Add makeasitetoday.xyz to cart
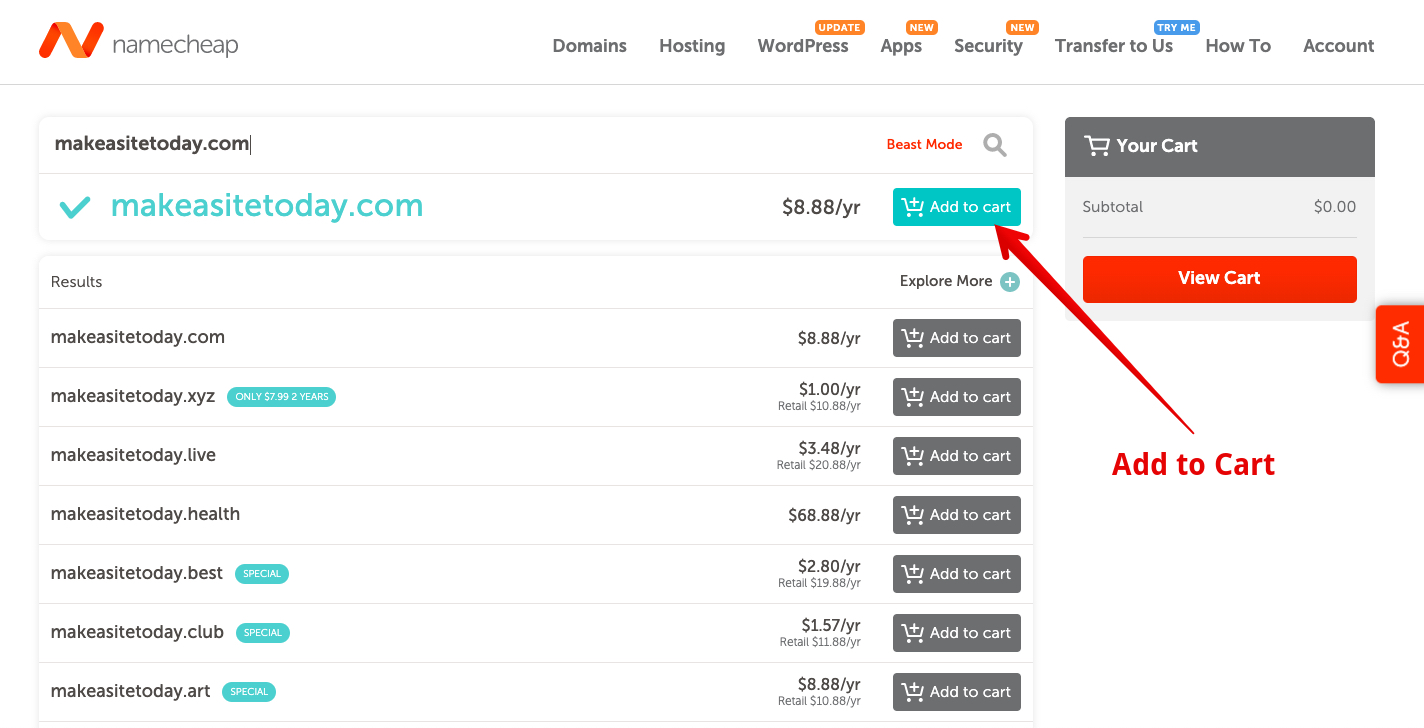This screenshot has width=1424, height=728. (x=957, y=397)
